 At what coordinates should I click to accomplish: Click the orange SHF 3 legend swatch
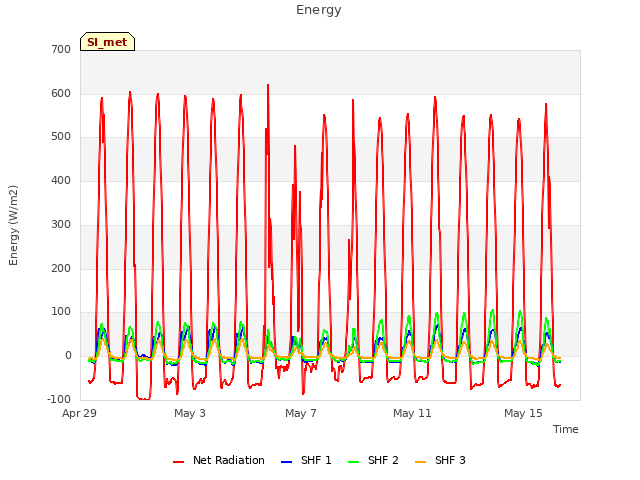[x=420, y=462]
